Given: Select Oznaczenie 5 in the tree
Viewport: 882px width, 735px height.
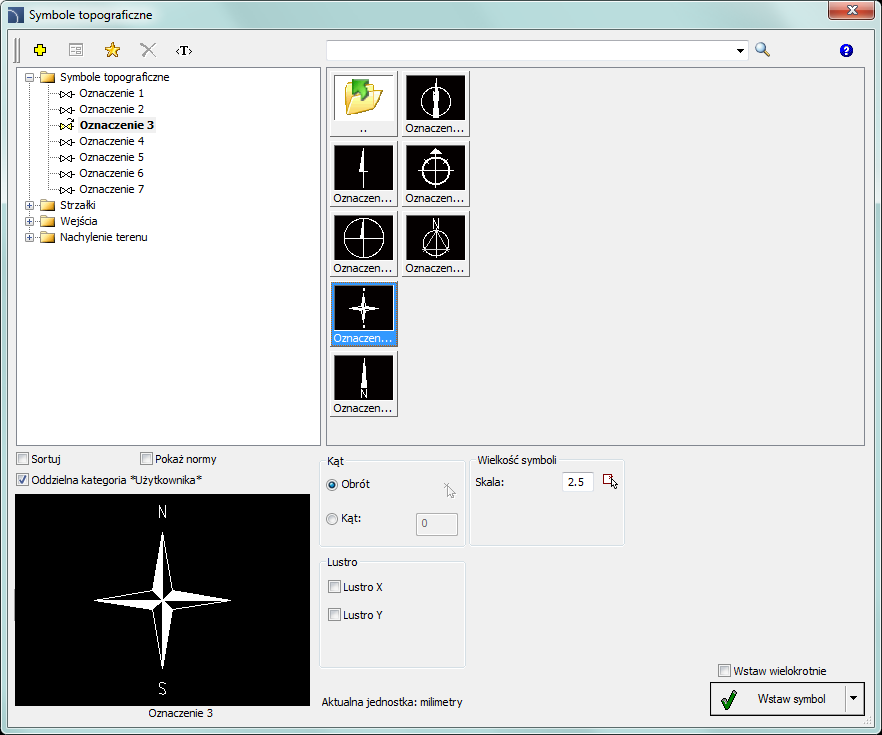Looking at the screenshot, I should (x=111, y=157).
